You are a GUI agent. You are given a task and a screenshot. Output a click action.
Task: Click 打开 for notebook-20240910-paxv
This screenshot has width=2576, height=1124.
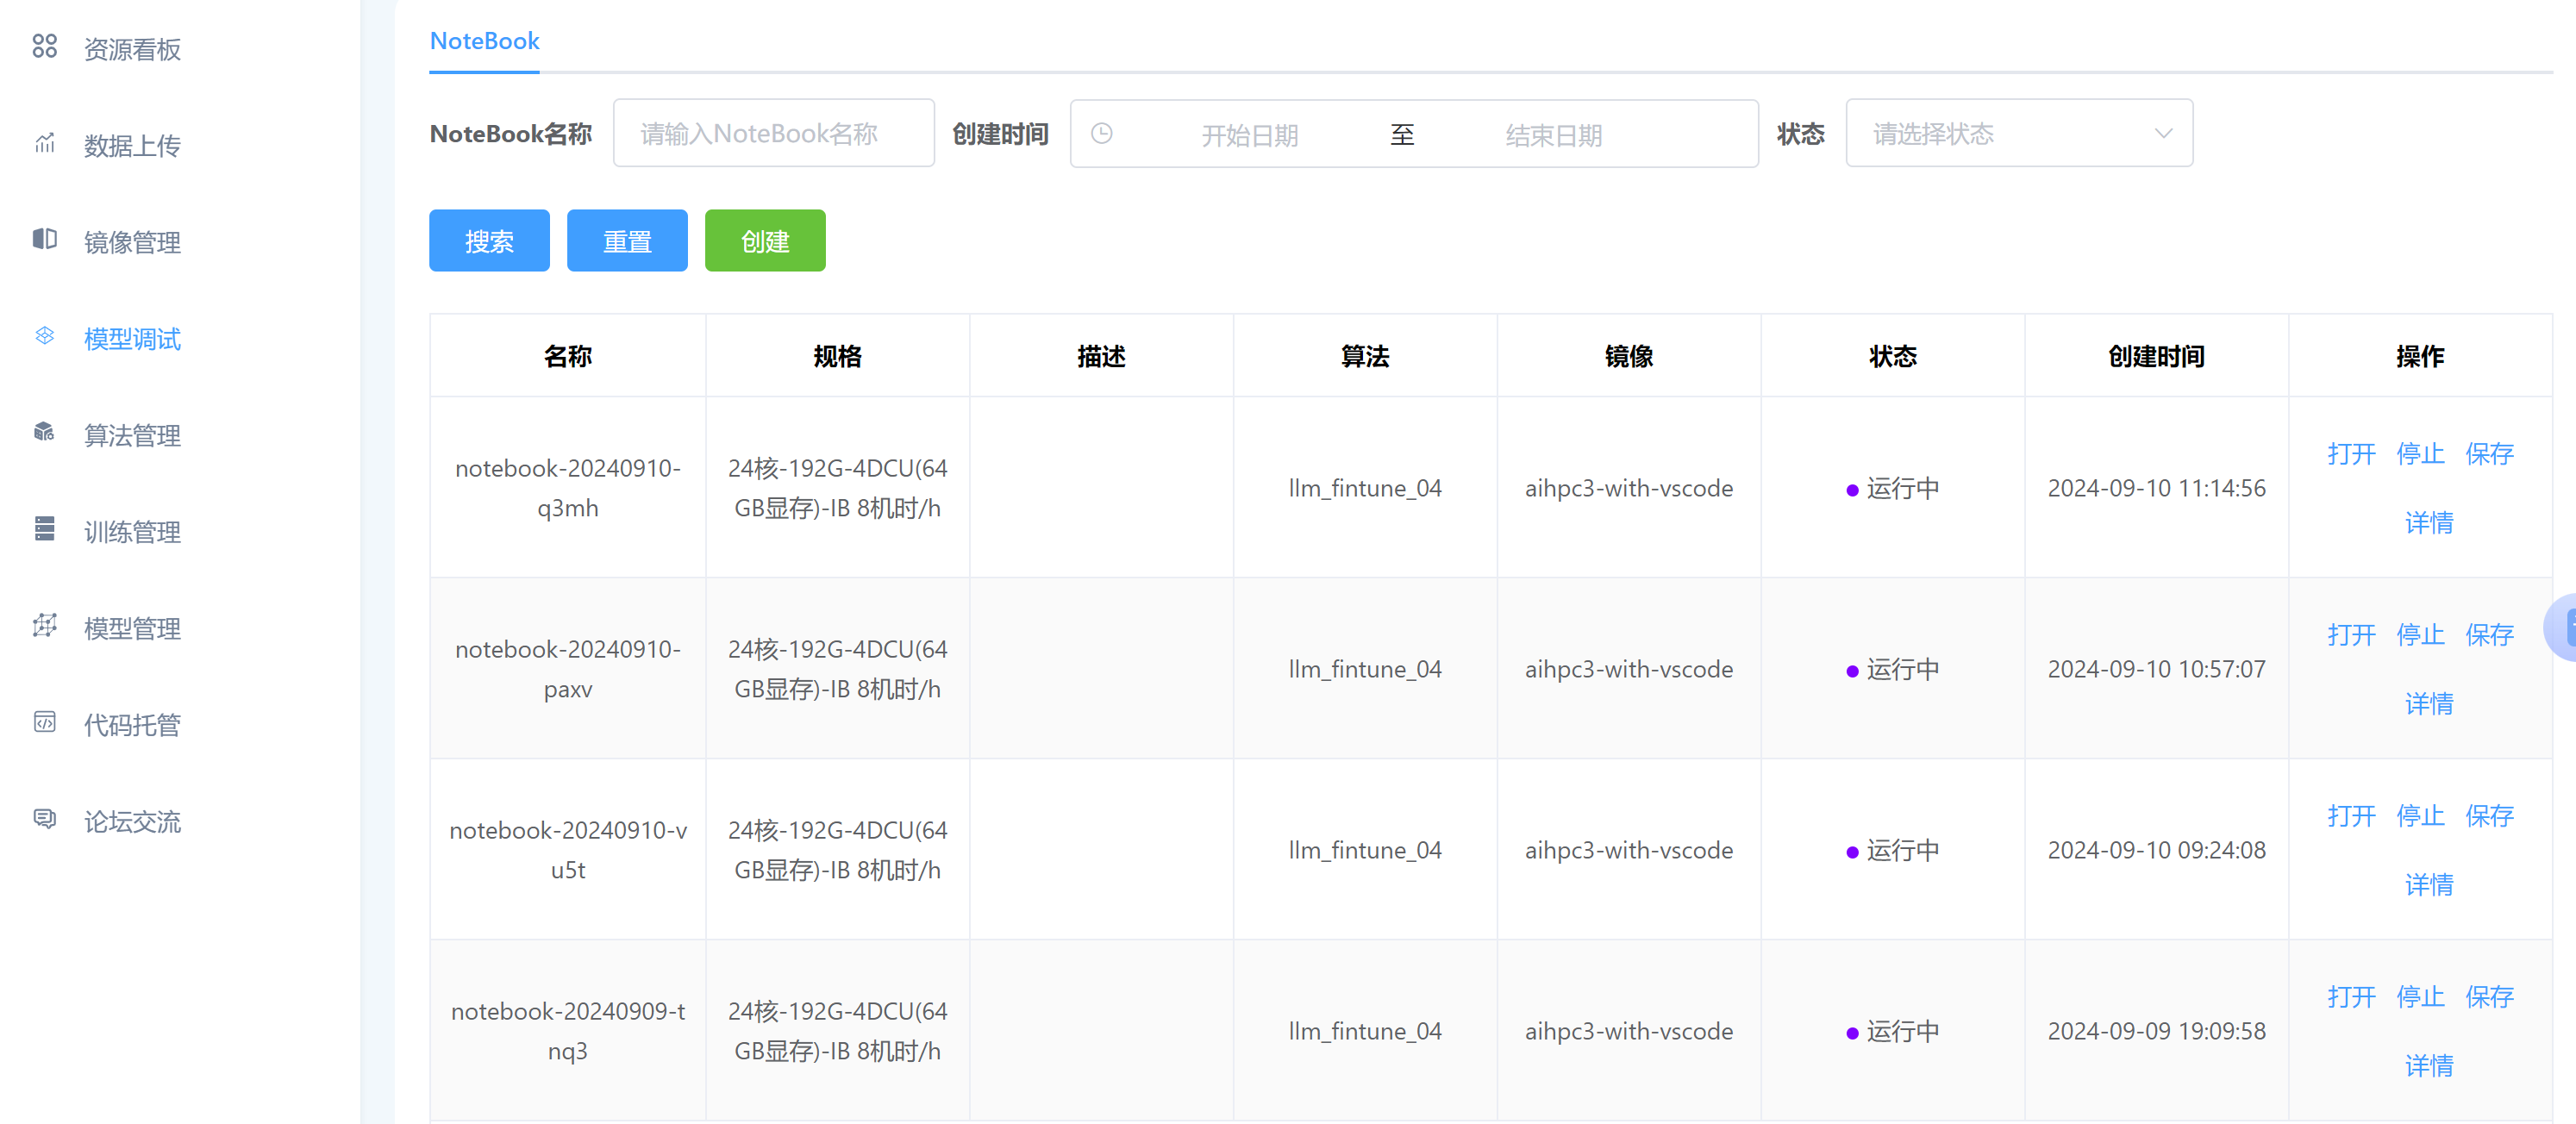point(2351,635)
